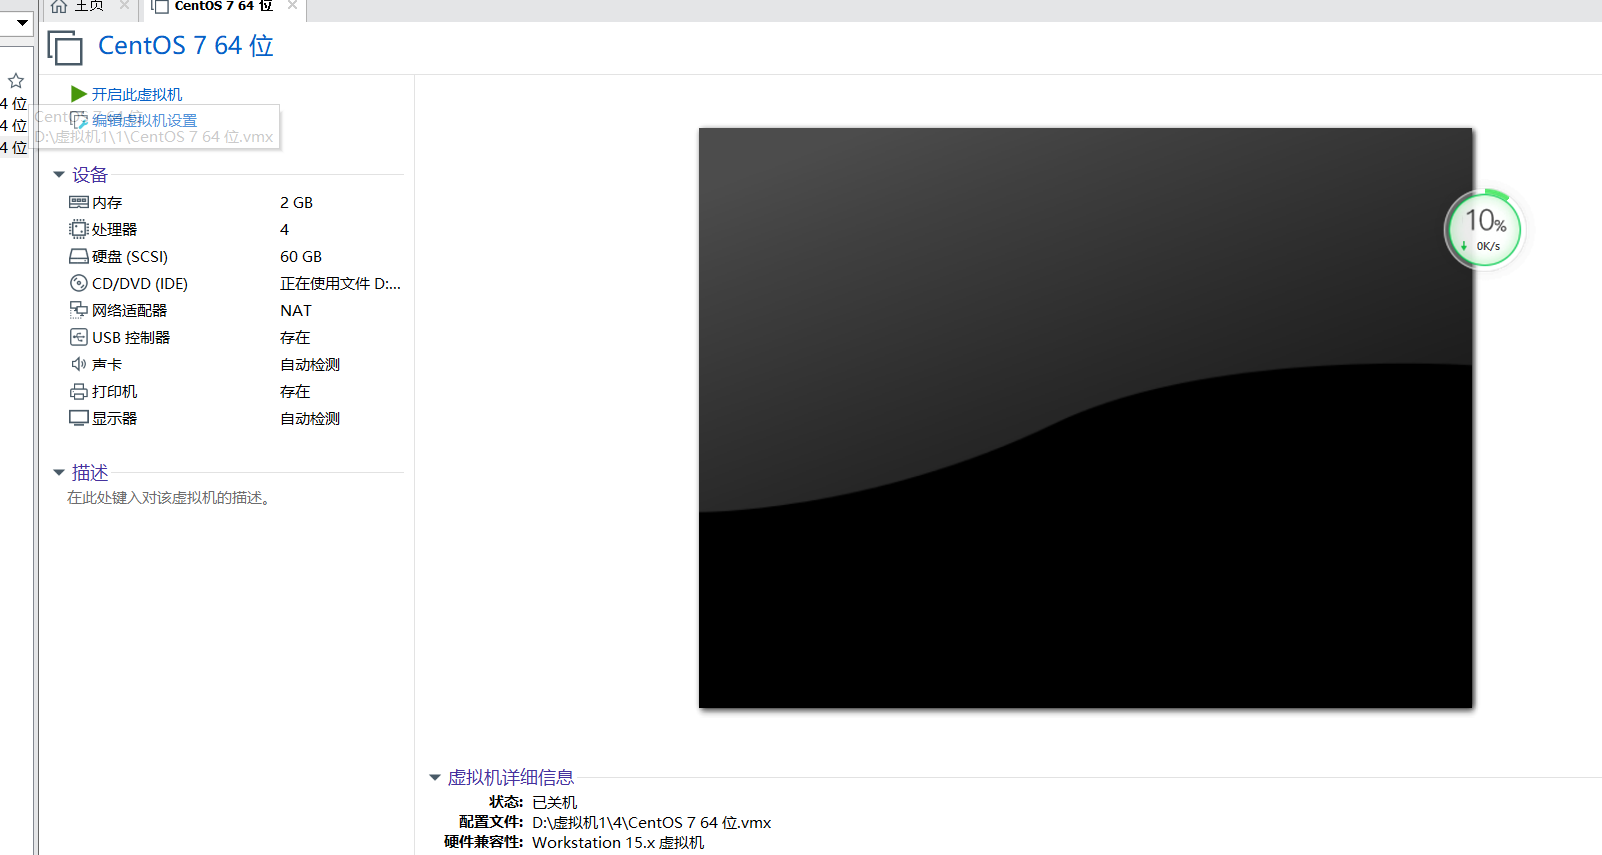Click the display monitor icon

(79, 418)
